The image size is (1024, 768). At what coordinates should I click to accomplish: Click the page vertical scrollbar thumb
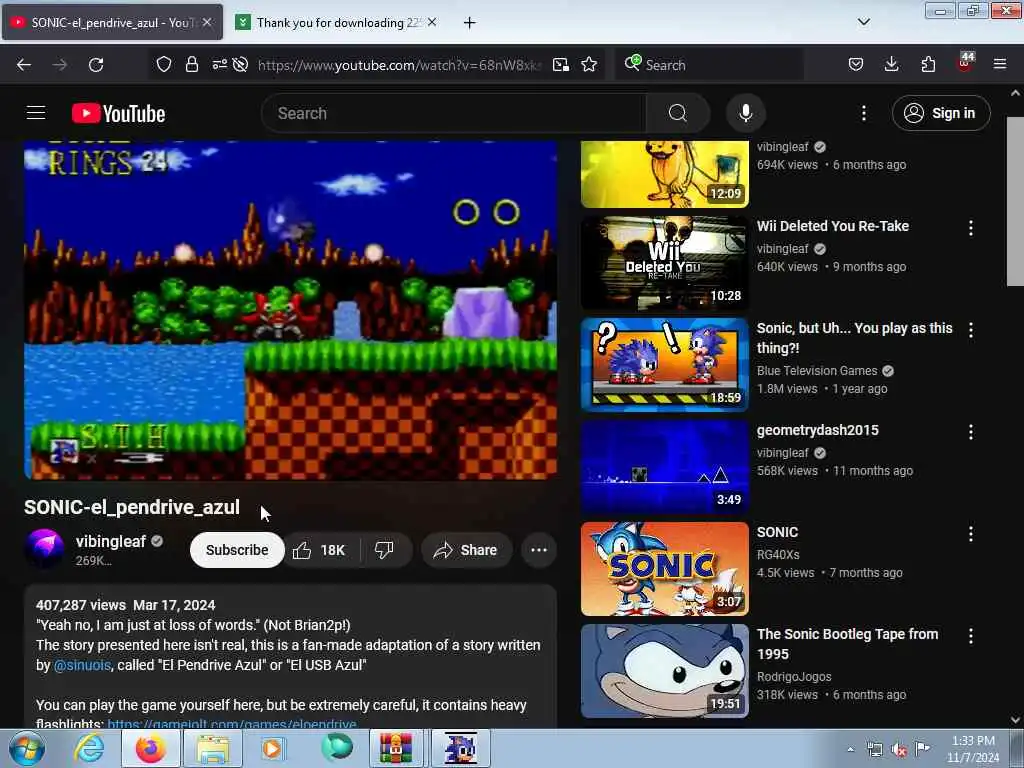pyautogui.click(x=1015, y=200)
